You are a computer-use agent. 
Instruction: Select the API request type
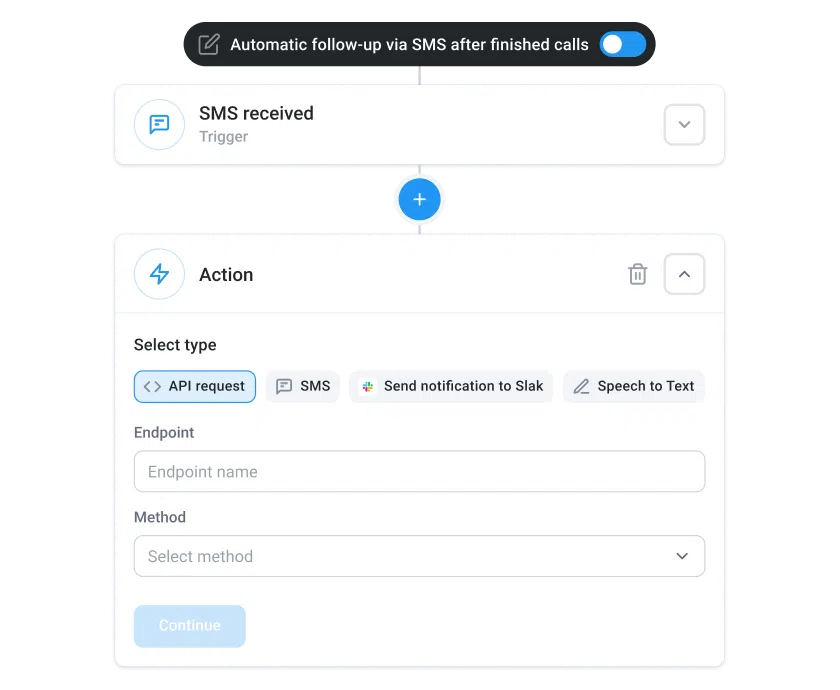(x=195, y=386)
